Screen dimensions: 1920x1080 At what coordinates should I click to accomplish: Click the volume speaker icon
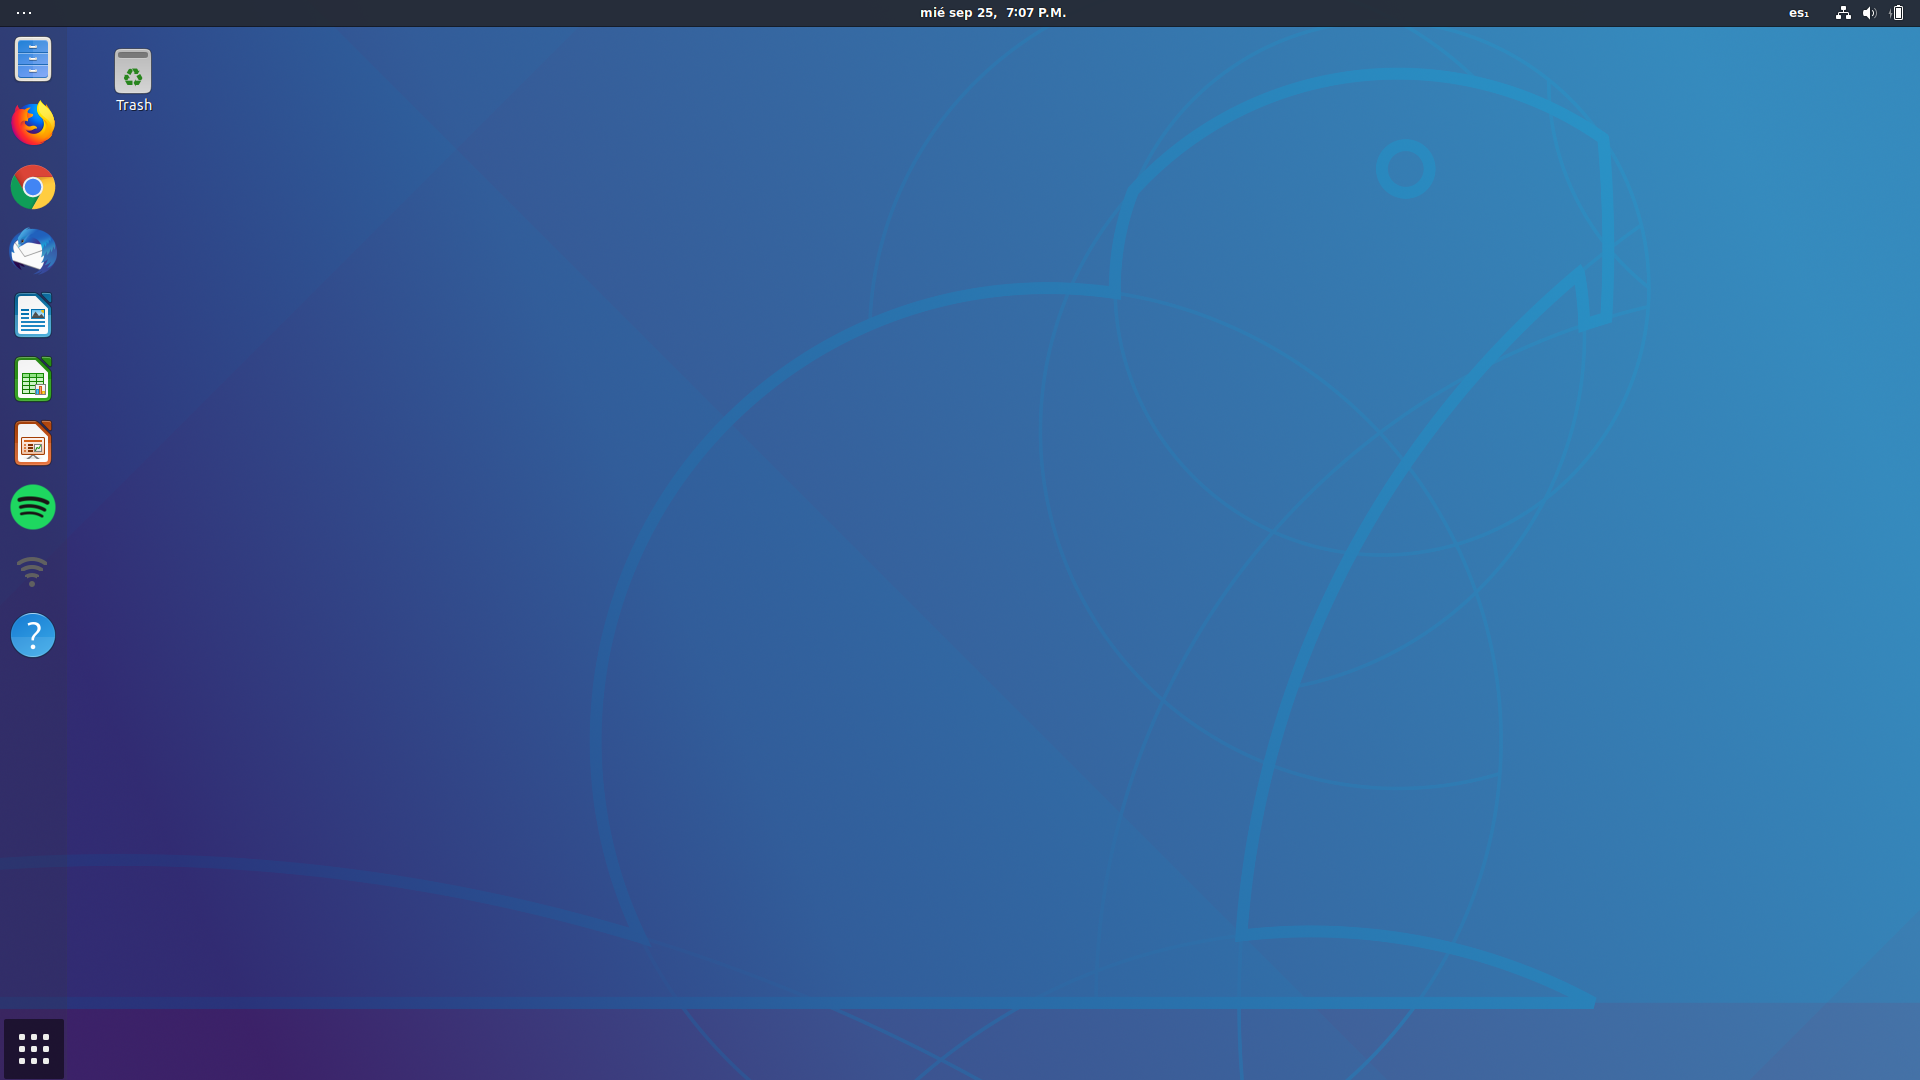pyautogui.click(x=1869, y=13)
